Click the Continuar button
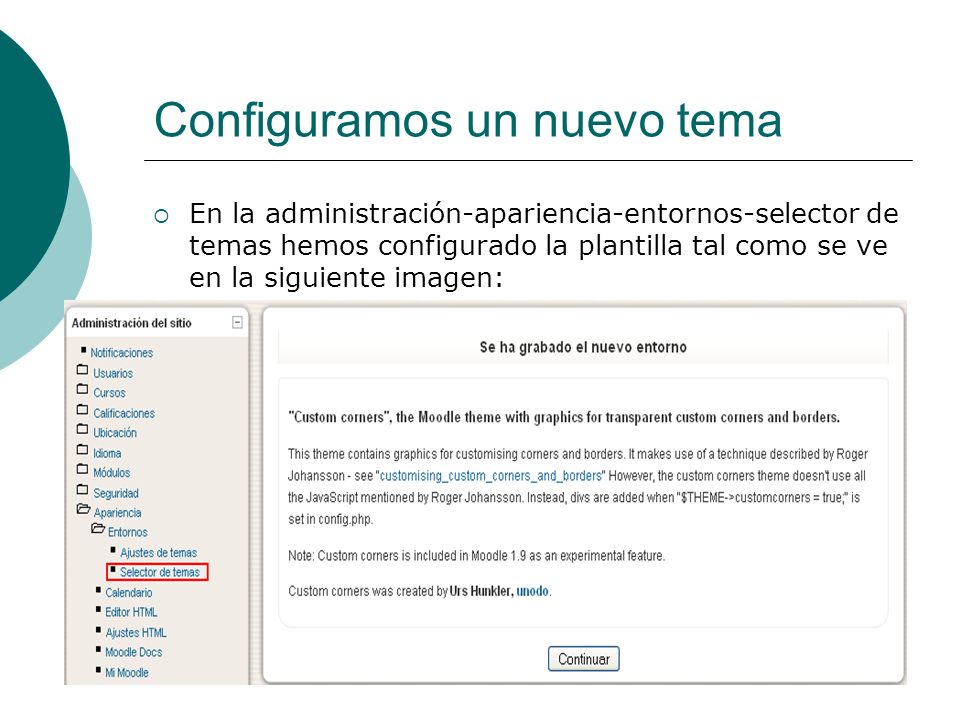The image size is (960, 720). tap(583, 659)
